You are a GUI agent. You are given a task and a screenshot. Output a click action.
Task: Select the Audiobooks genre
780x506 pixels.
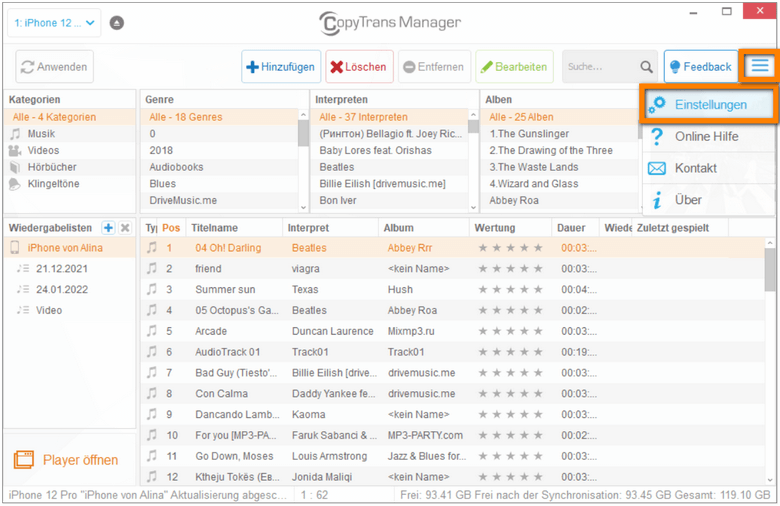point(219,167)
